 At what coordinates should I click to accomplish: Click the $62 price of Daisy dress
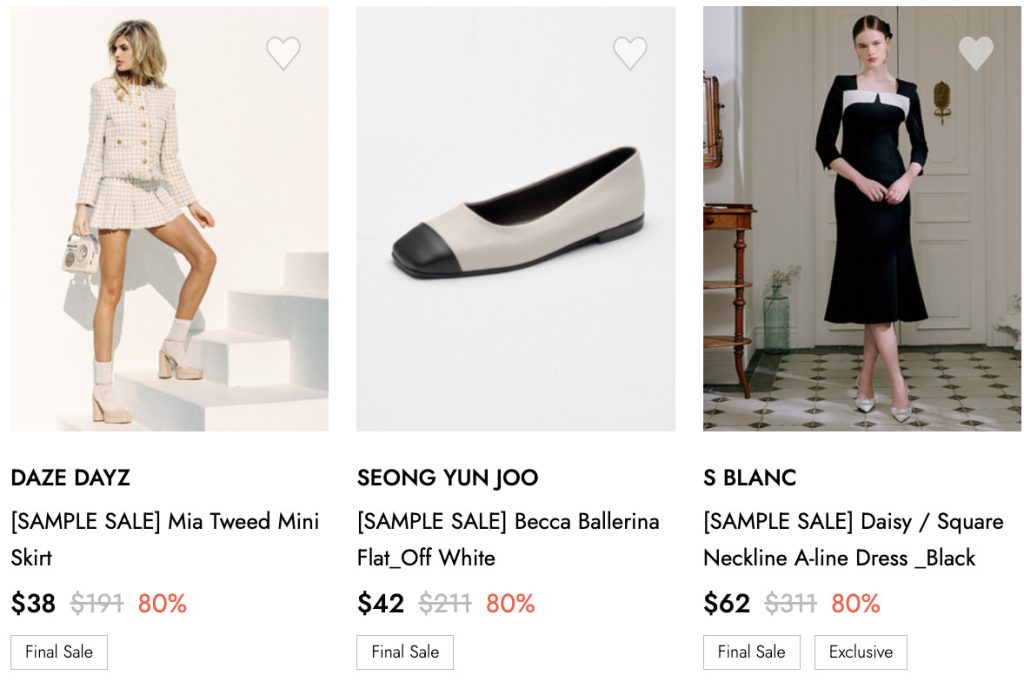click(x=726, y=604)
